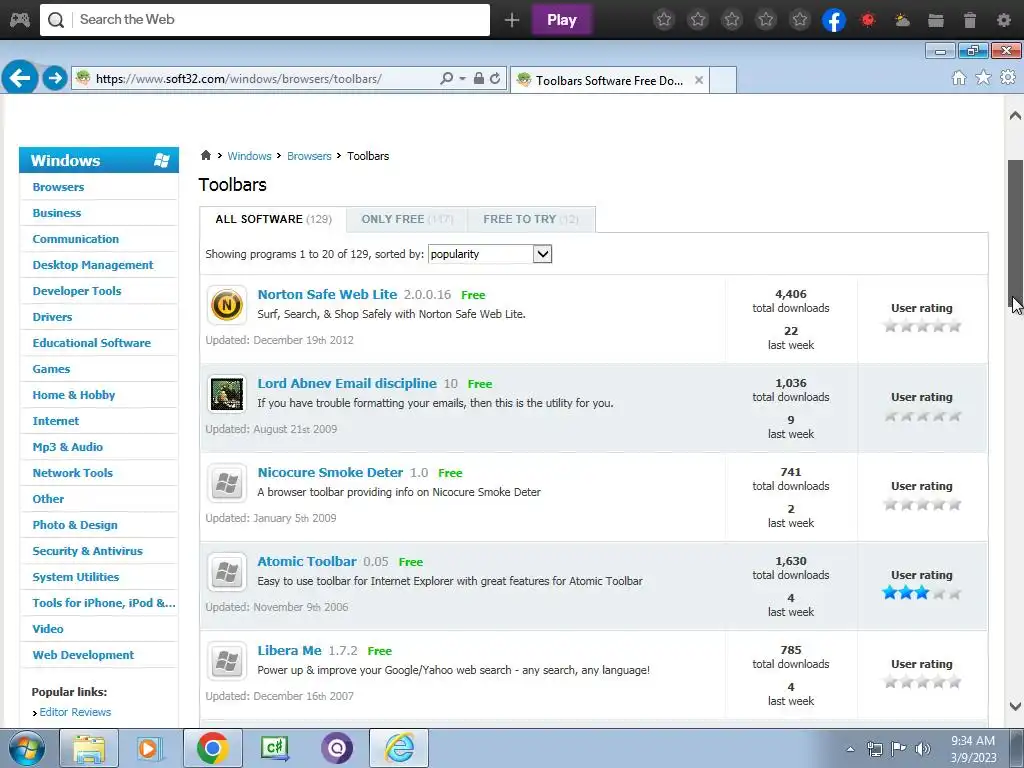Image resolution: width=1024 pixels, height=768 pixels.
Task: Launch Google Chrome from the taskbar
Action: click(212, 748)
